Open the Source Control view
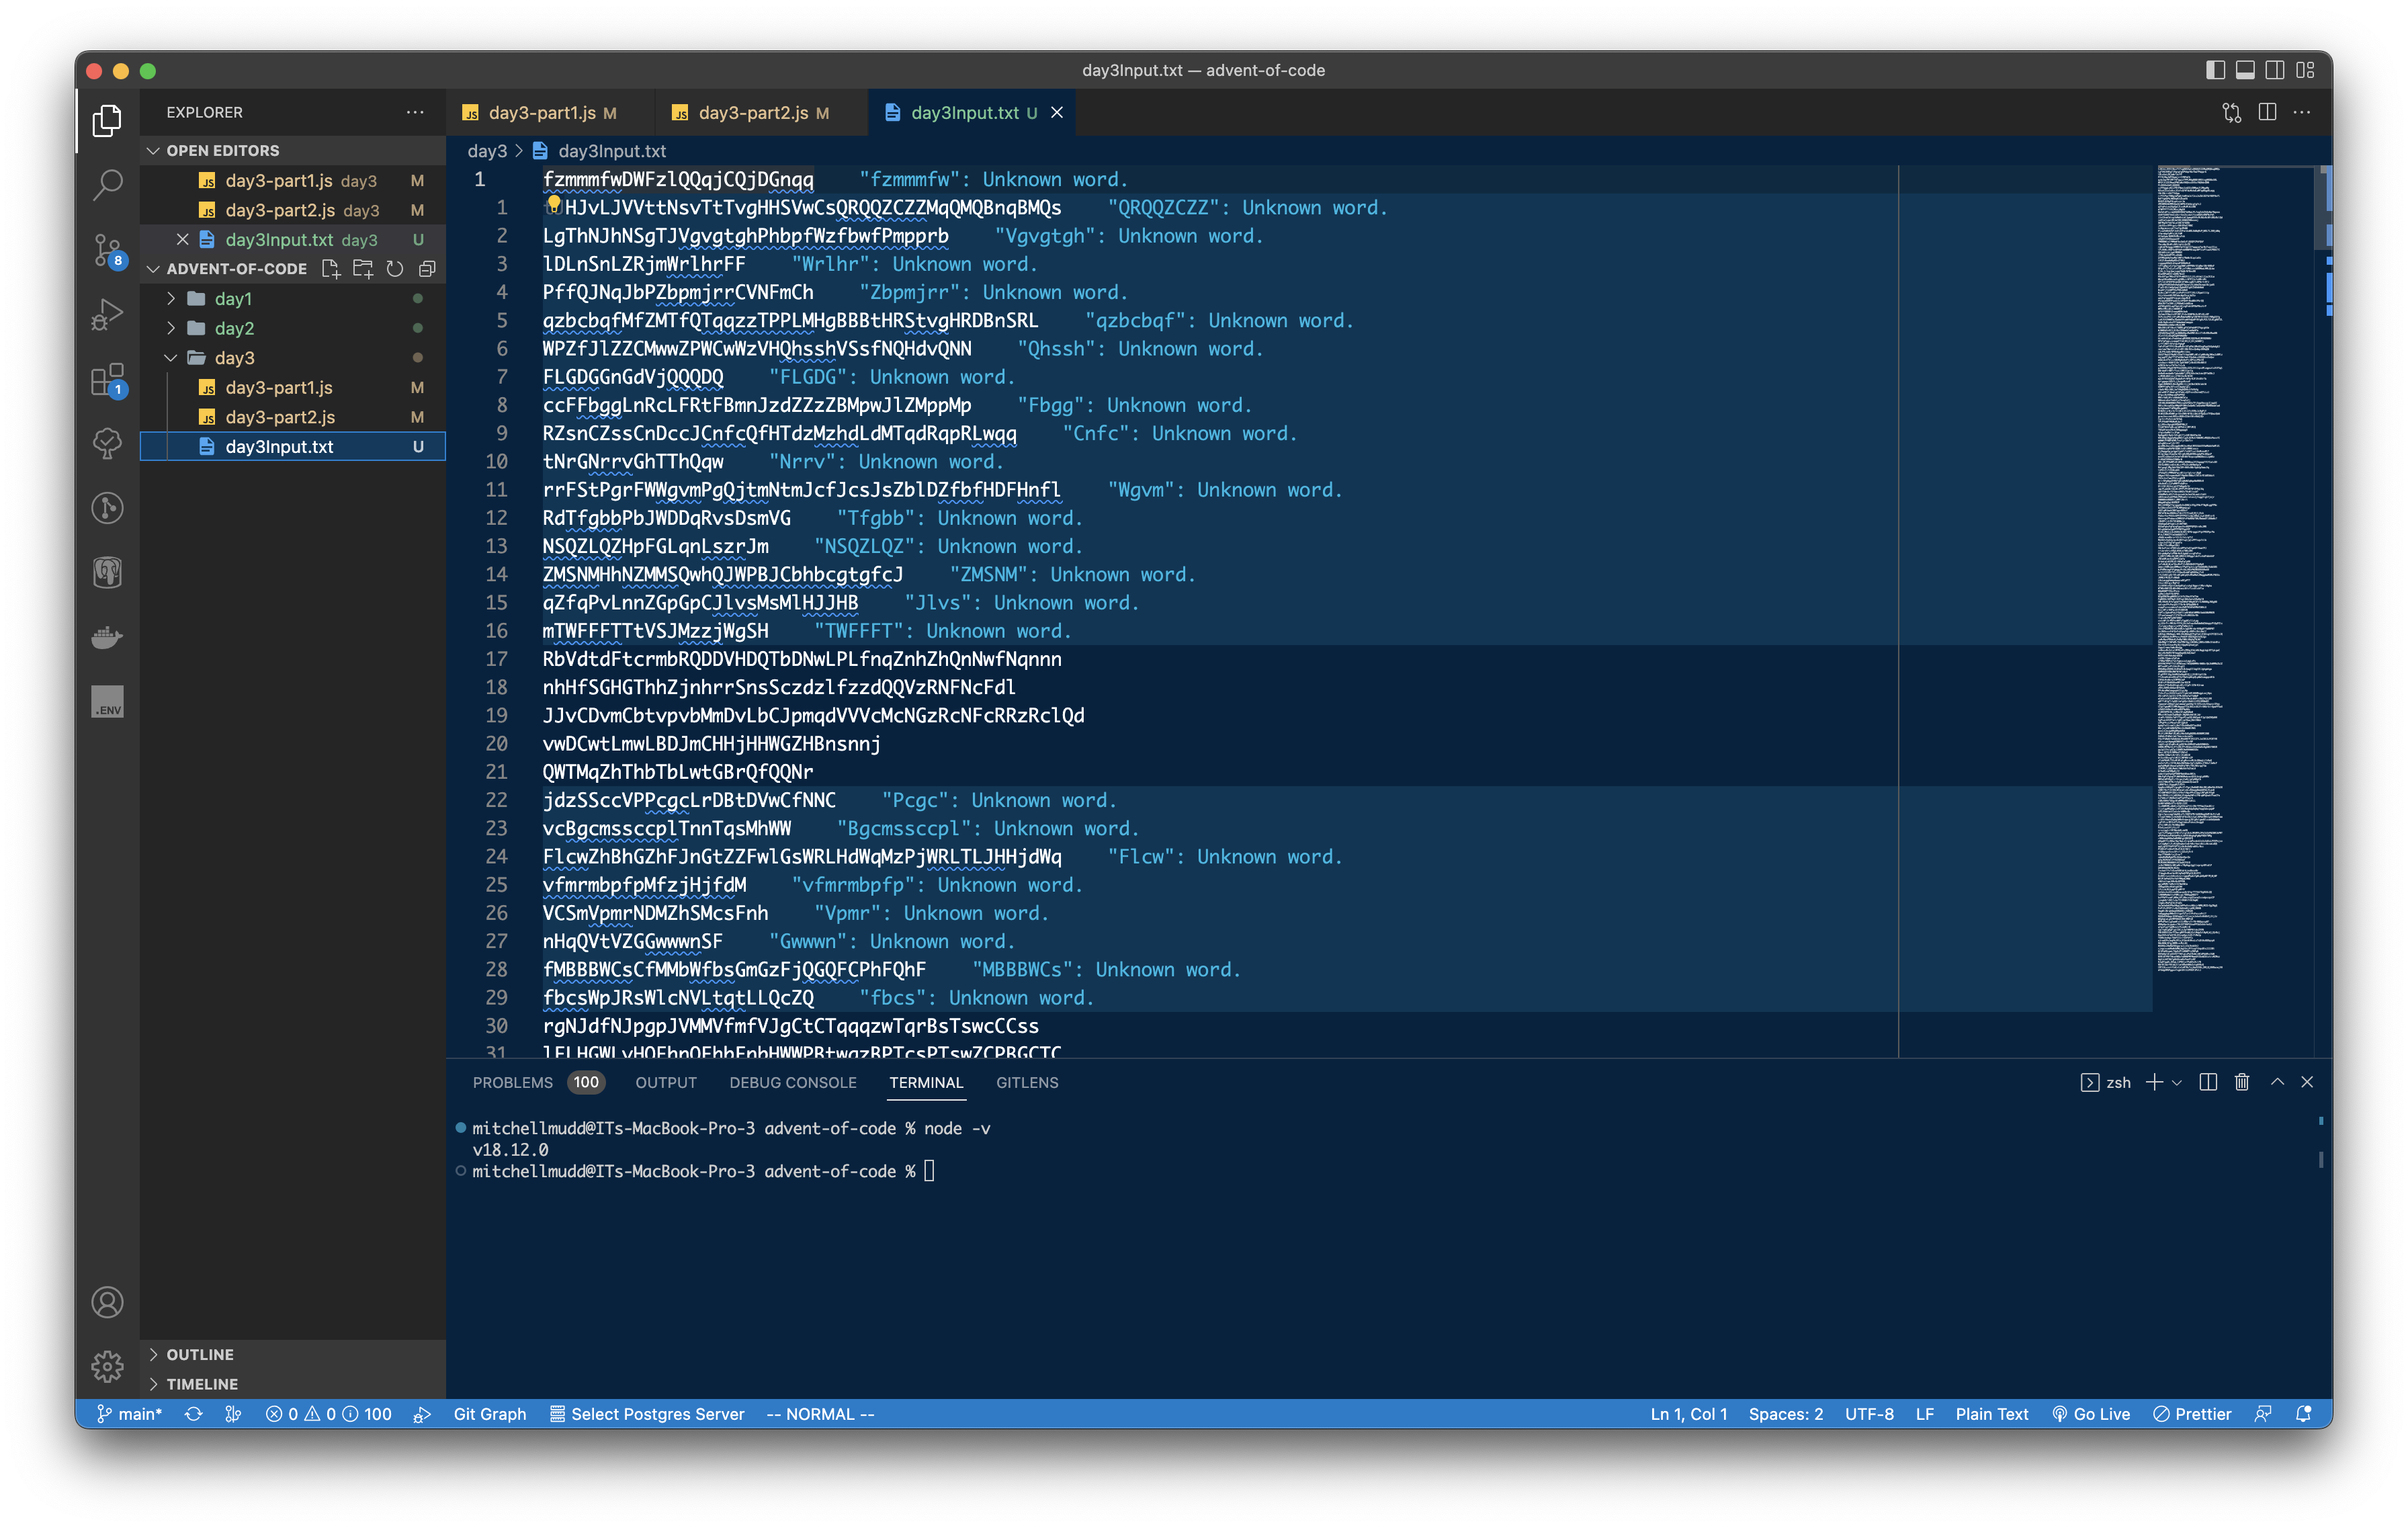This screenshot has width=2408, height=1528. (107, 252)
